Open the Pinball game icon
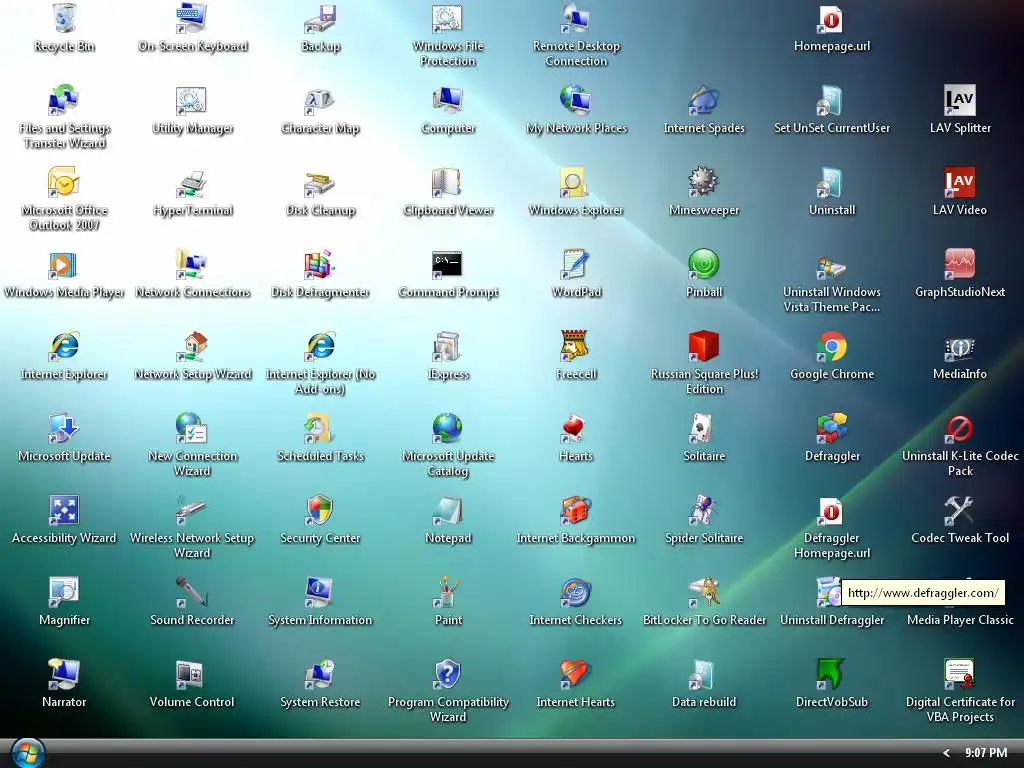The image size is (1024, 768). click(x=704, y=264)
